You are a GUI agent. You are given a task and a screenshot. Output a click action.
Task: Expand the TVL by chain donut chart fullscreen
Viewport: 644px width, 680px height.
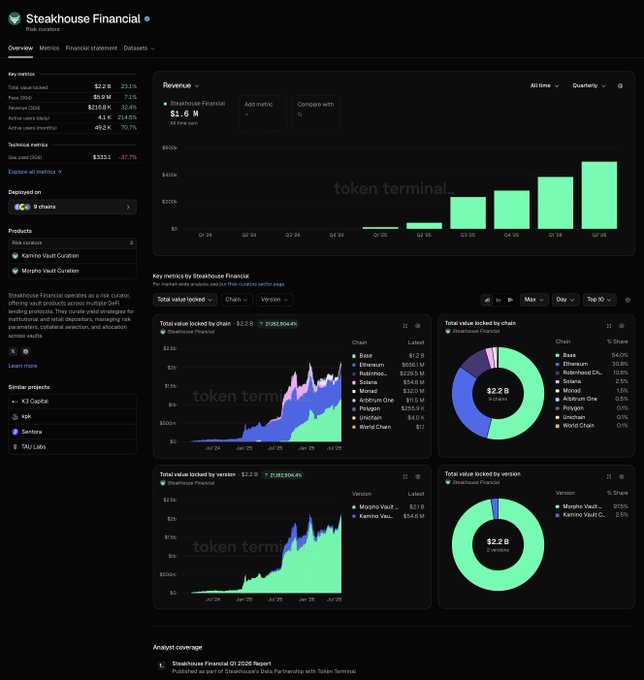pyautogui.click(x=609, y=325)
